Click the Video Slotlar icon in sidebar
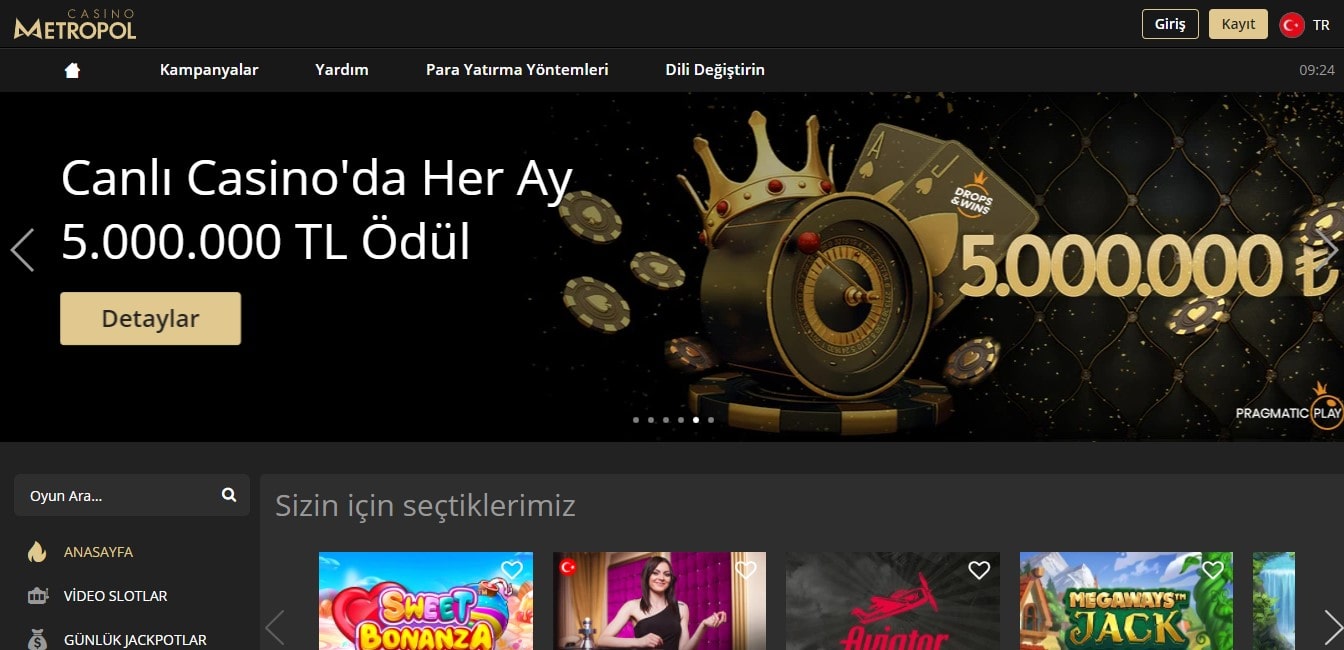Screen dimensions: 1344x650 pos(37,596)
